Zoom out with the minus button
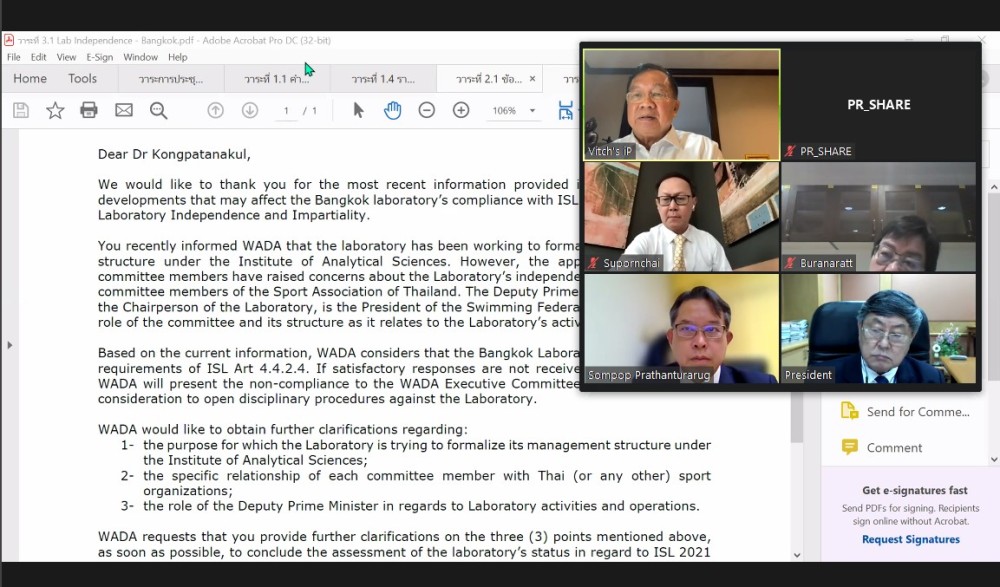Viewport: 1000px width, 587px height. pyautogui.click(x=427, y=110)
